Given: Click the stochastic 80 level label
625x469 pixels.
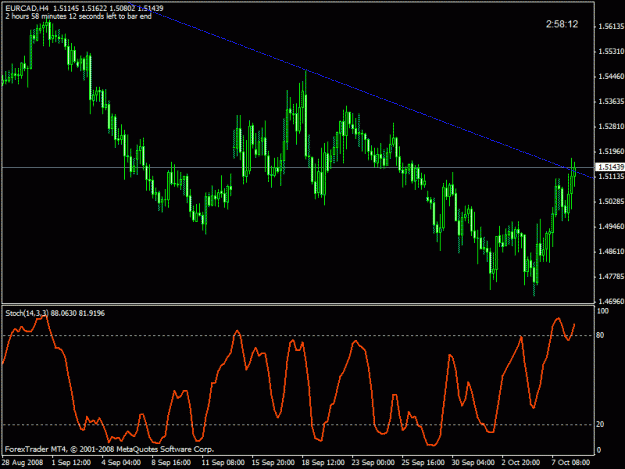Looking at the screenshot, I should 600,336.
